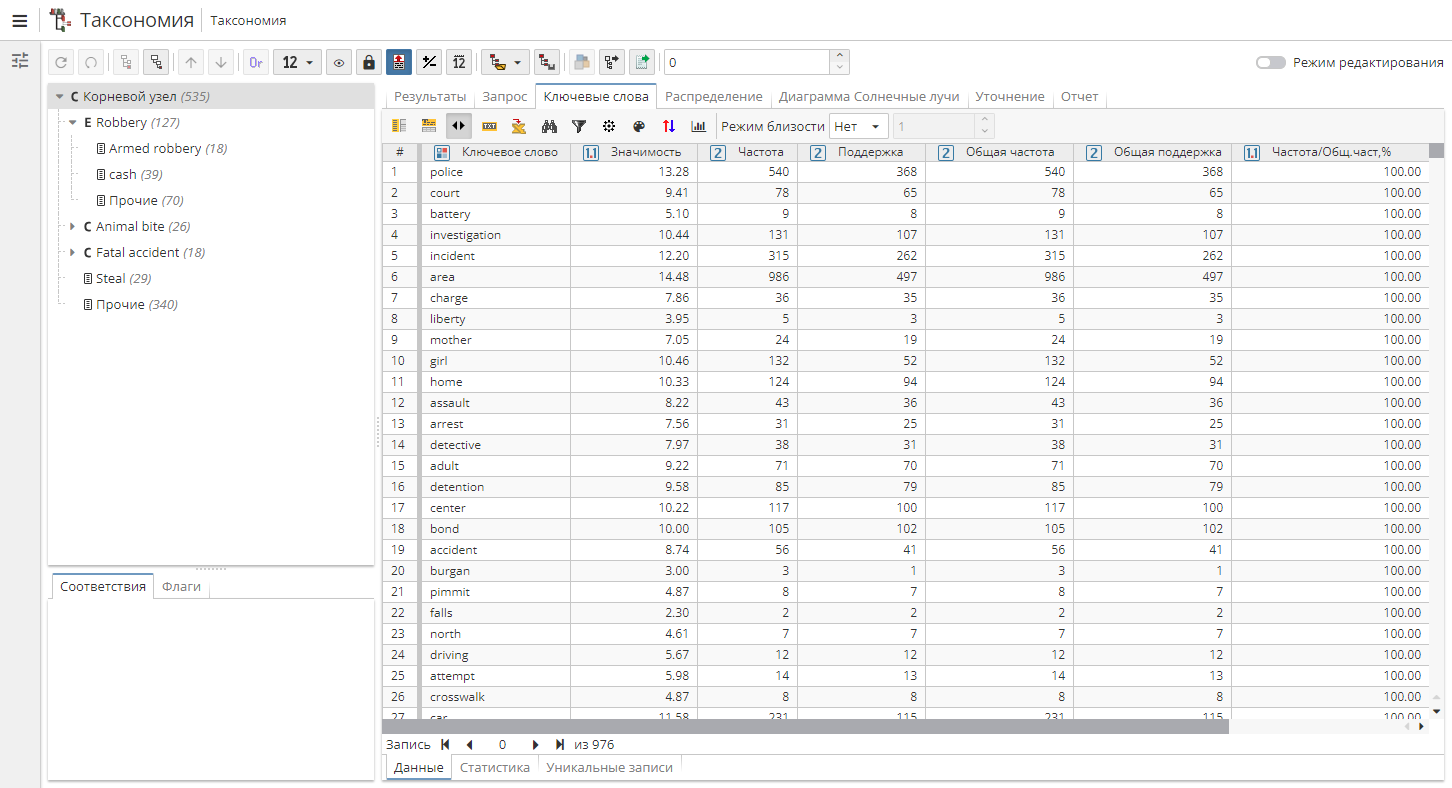Expand the Animal bite node
The image size is (1452, 788).
(72, 227)
